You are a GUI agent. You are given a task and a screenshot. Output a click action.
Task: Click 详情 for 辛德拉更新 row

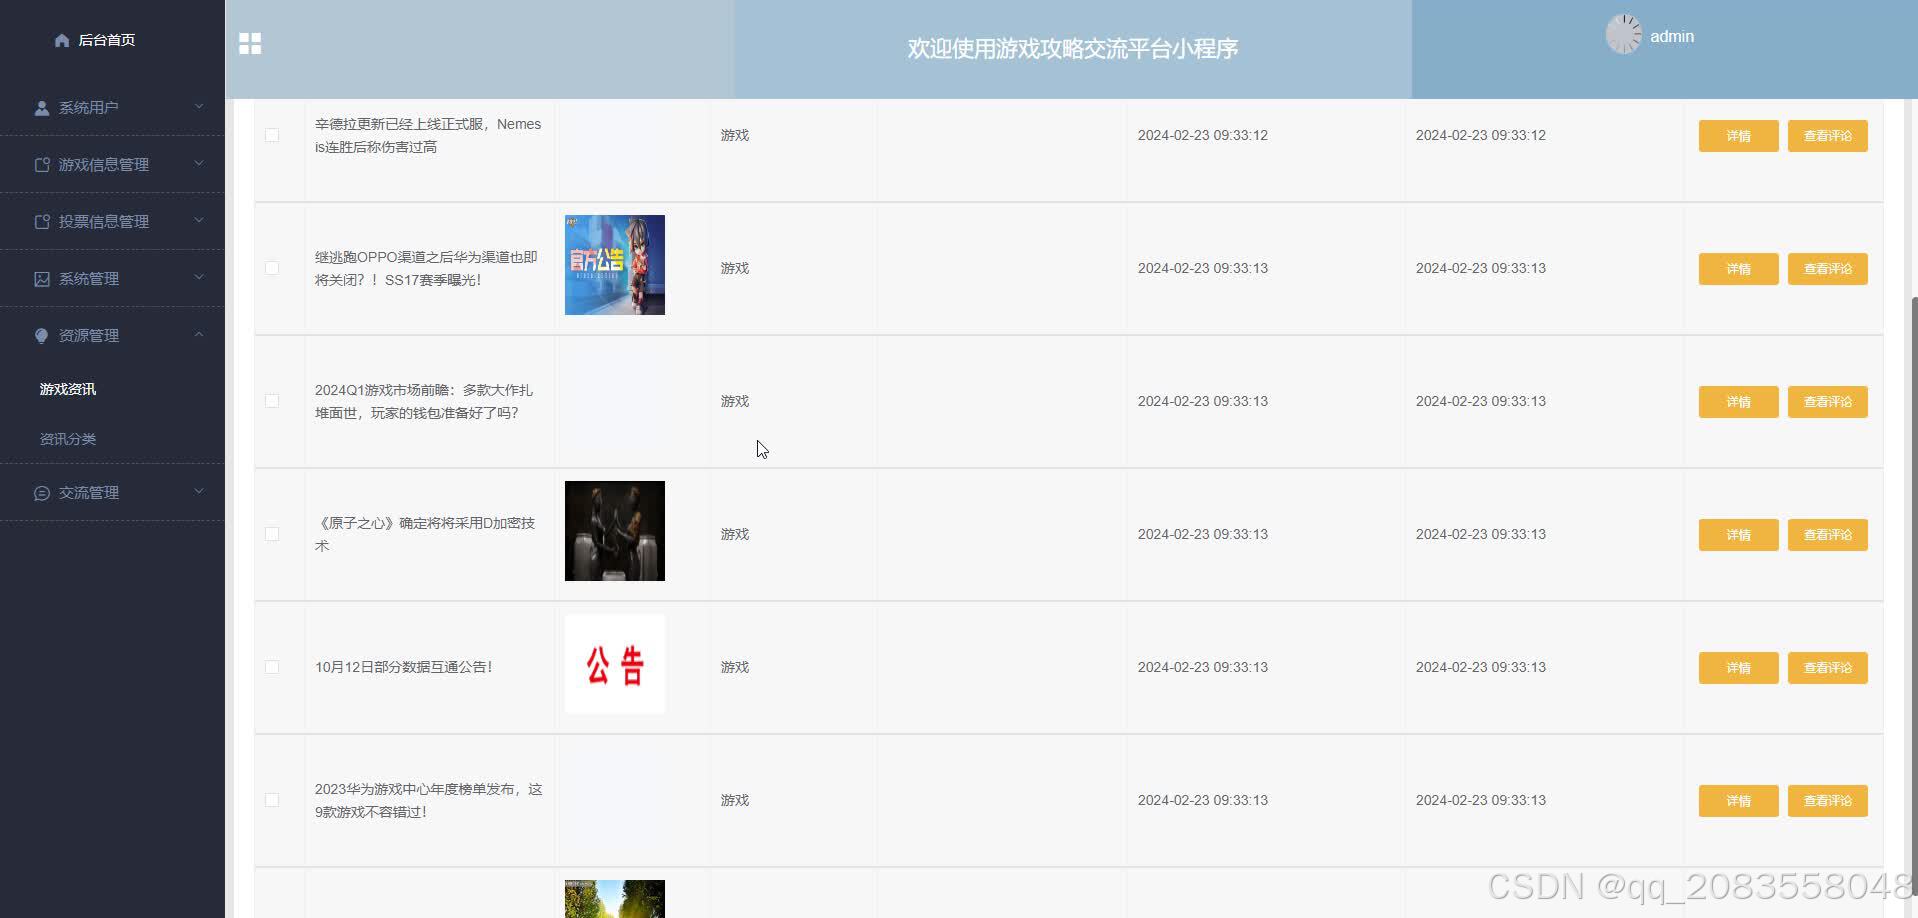pyautogui.click(x=1738, y=136)
